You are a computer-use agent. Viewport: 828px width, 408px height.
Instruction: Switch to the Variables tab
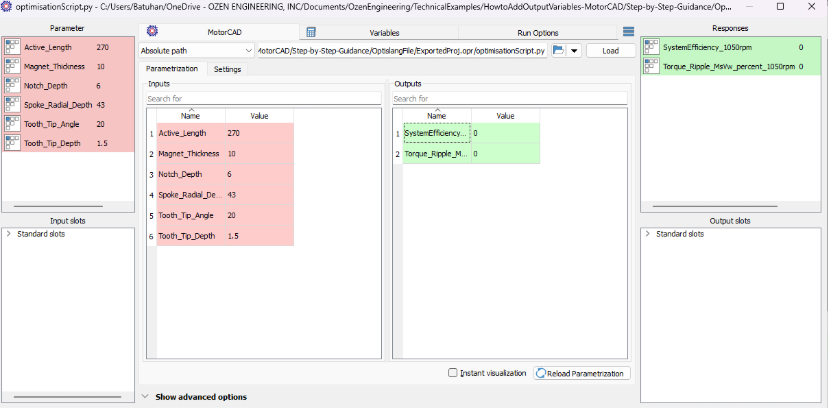point(369,32)
